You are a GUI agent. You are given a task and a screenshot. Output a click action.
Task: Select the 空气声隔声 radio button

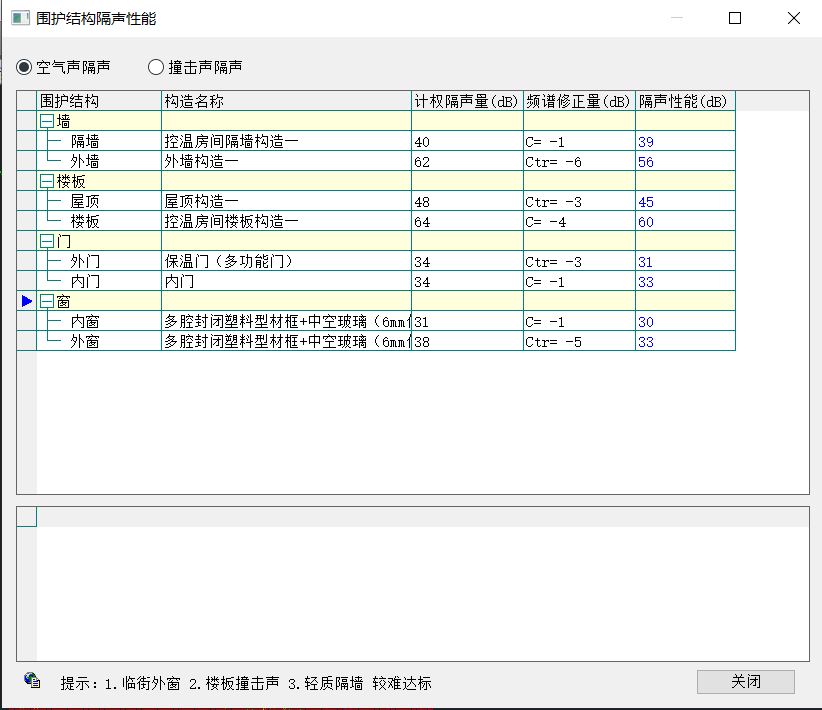coord(24,67)
